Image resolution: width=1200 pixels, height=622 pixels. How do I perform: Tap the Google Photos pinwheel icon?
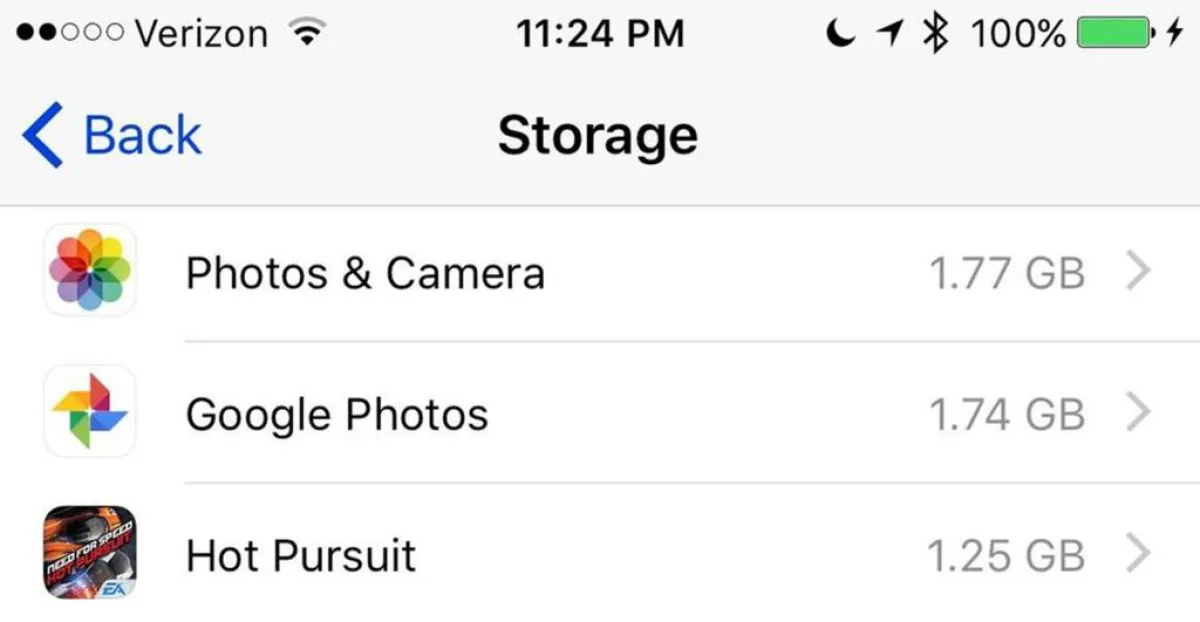click(x=90, y=412)
